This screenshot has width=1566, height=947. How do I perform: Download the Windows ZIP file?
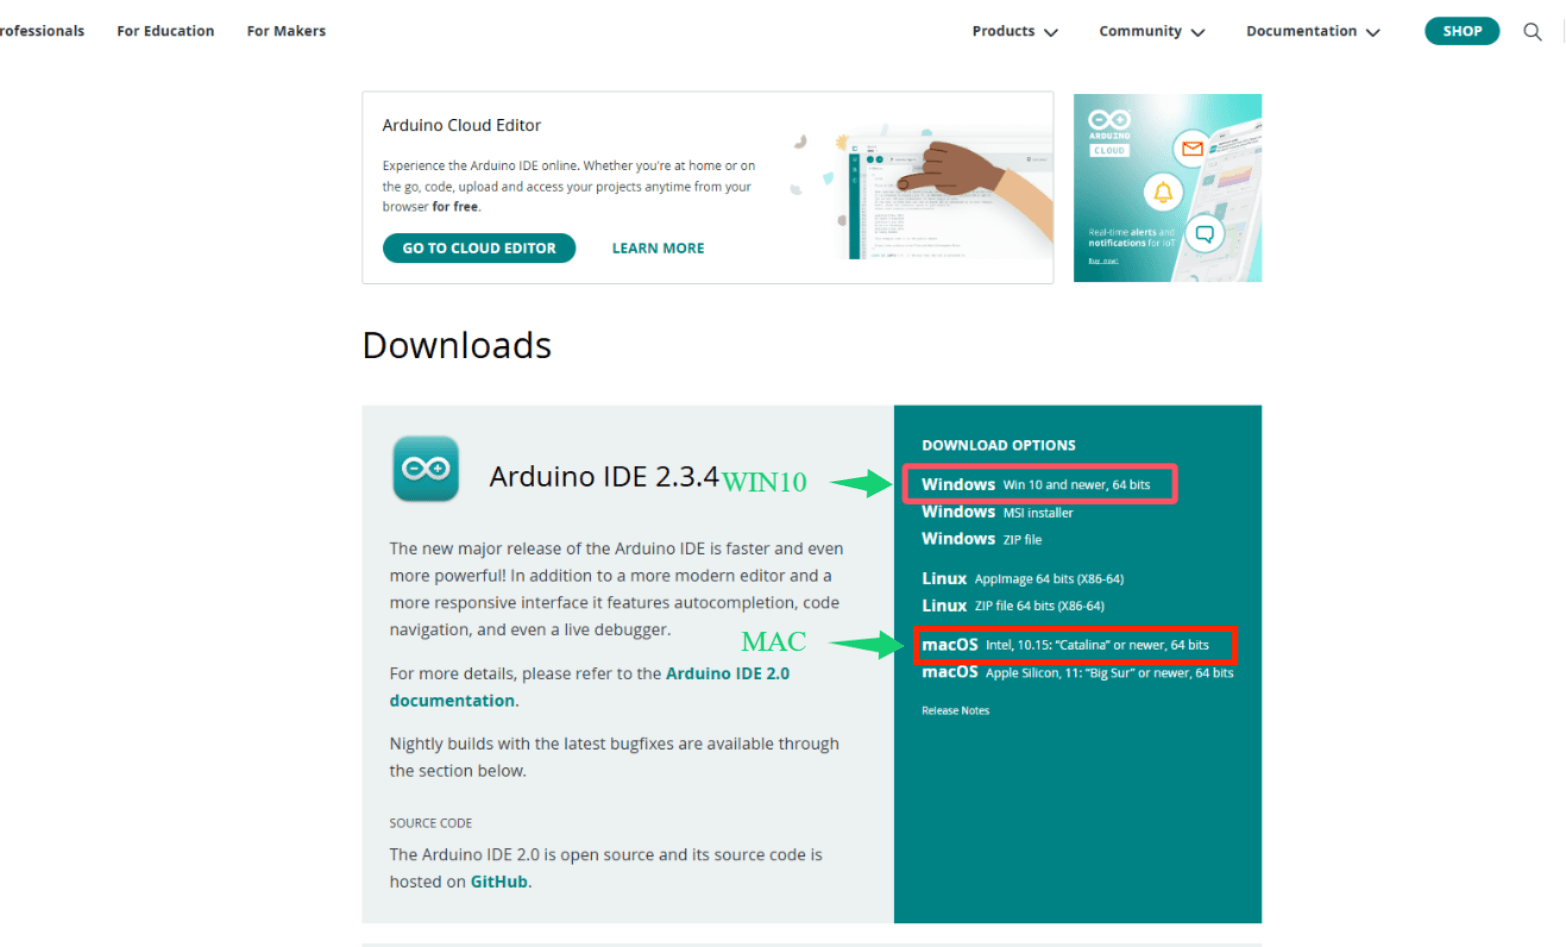(981, 539)
